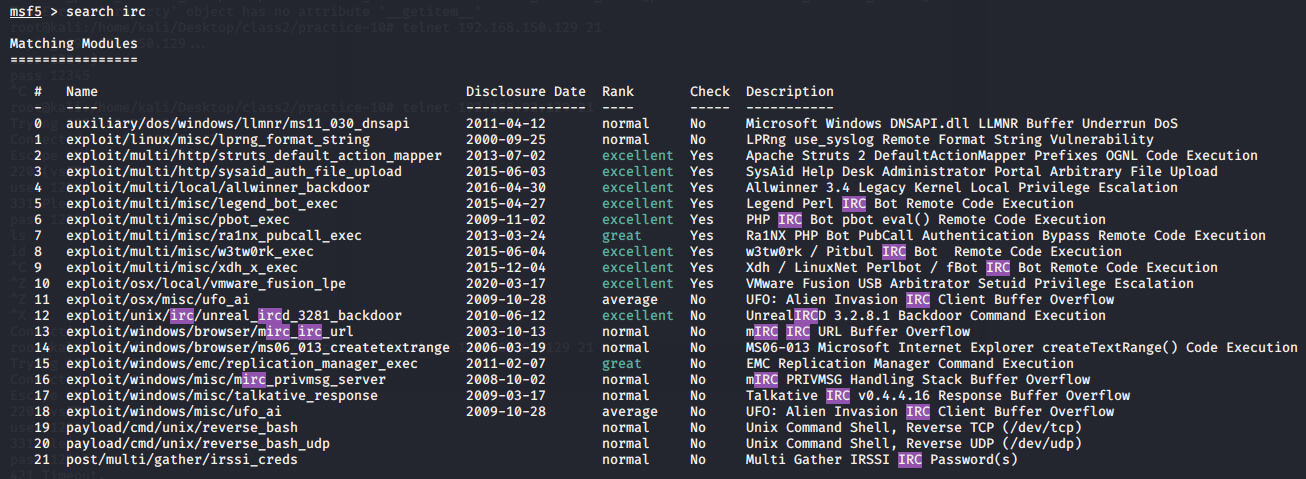Screen dimensions: 1306x479
Task: Select module exploit/multi/local/allwinner_backdoor
Action: [x=218, y=188]
